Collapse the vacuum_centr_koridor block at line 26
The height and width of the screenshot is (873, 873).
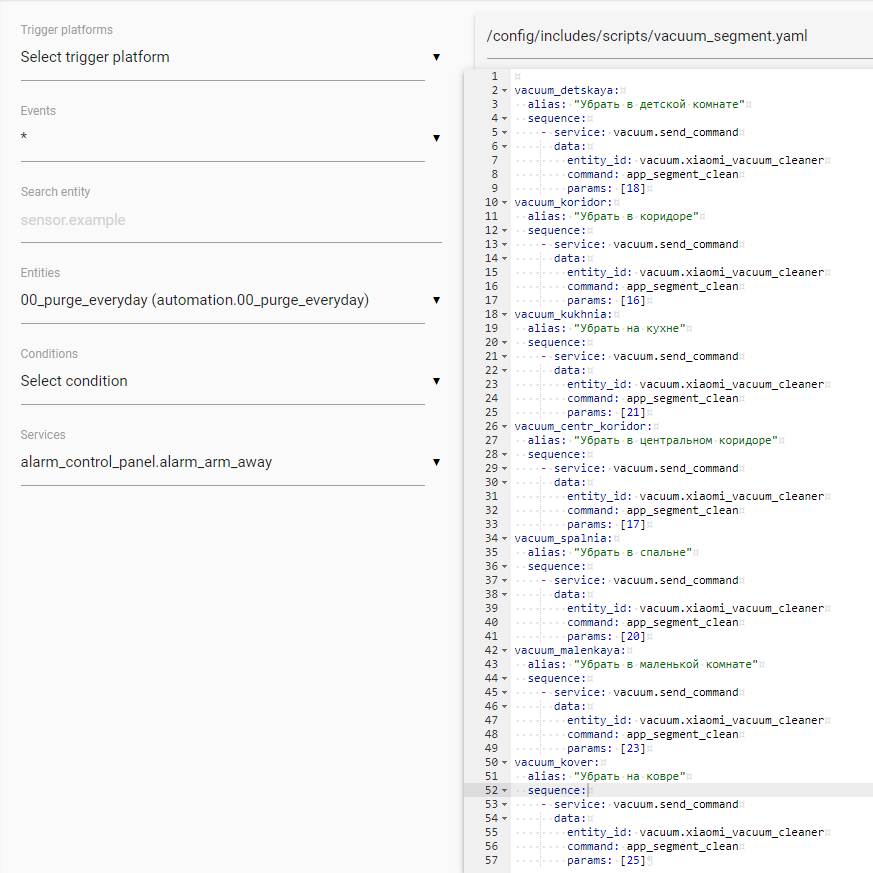click(504, 426)
